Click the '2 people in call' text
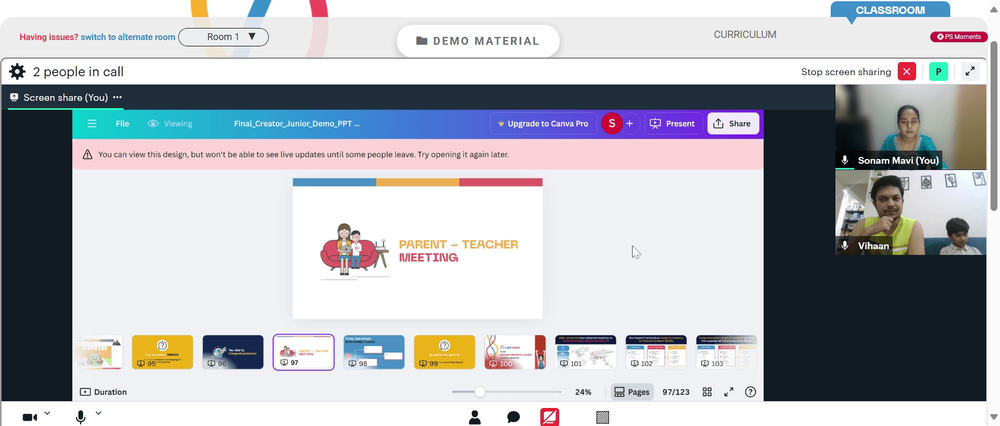 click(x=78, y=71)
